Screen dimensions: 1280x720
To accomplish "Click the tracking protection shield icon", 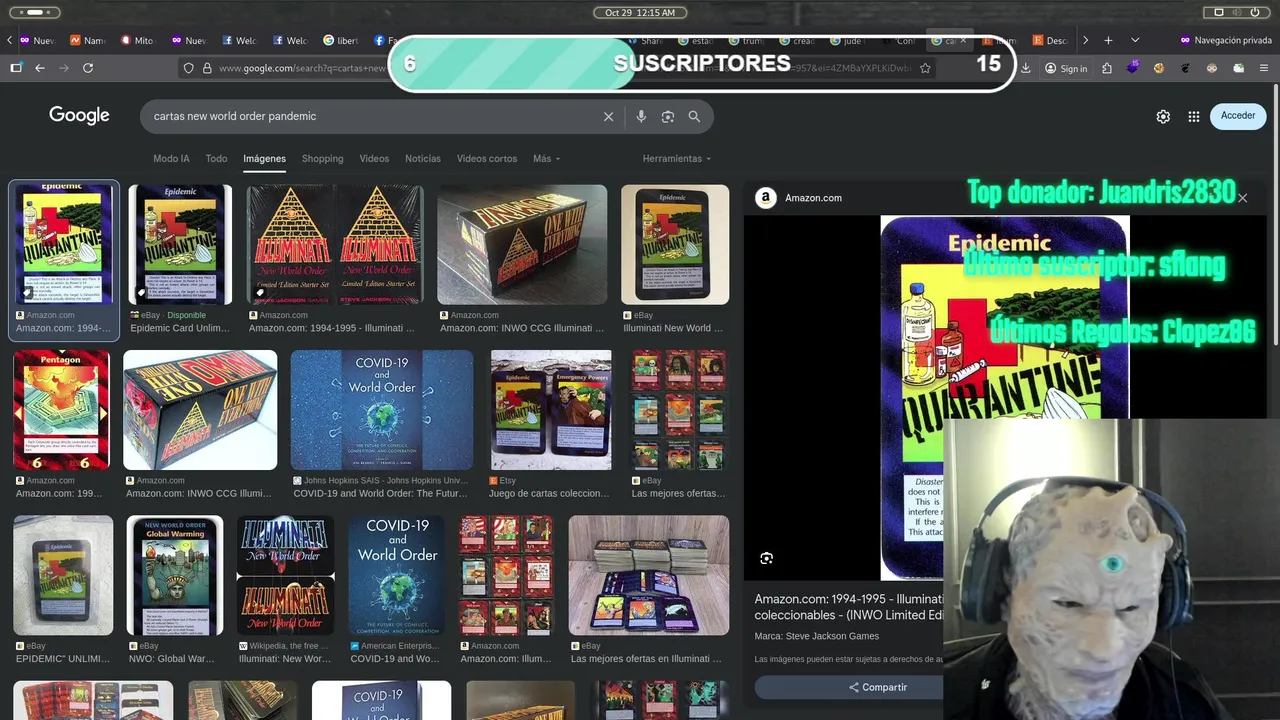I will (x=188, y=68).
